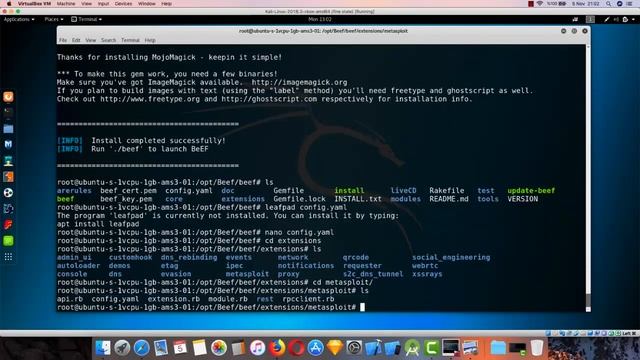Show all applications grid in Kali sidebar
The width and height of the screenshot is (640, 360).
8,257
